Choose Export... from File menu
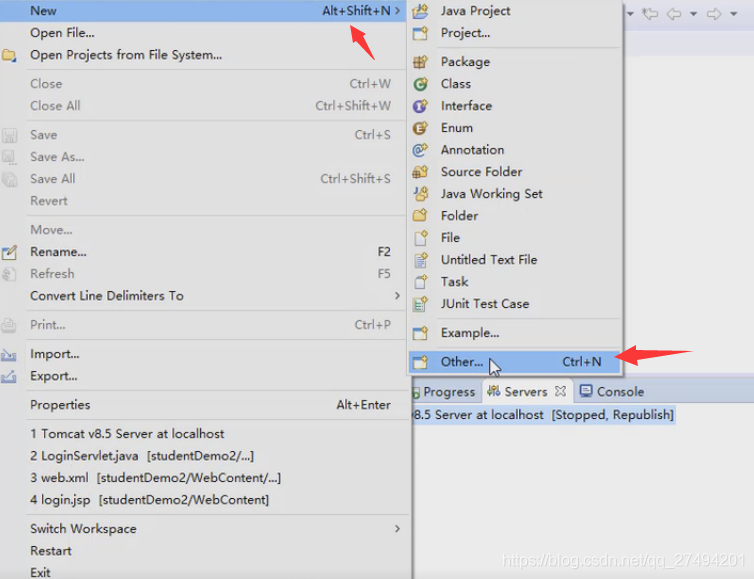Image resolution: width=754 pixels, height=579 pixels. coord(203,376)
